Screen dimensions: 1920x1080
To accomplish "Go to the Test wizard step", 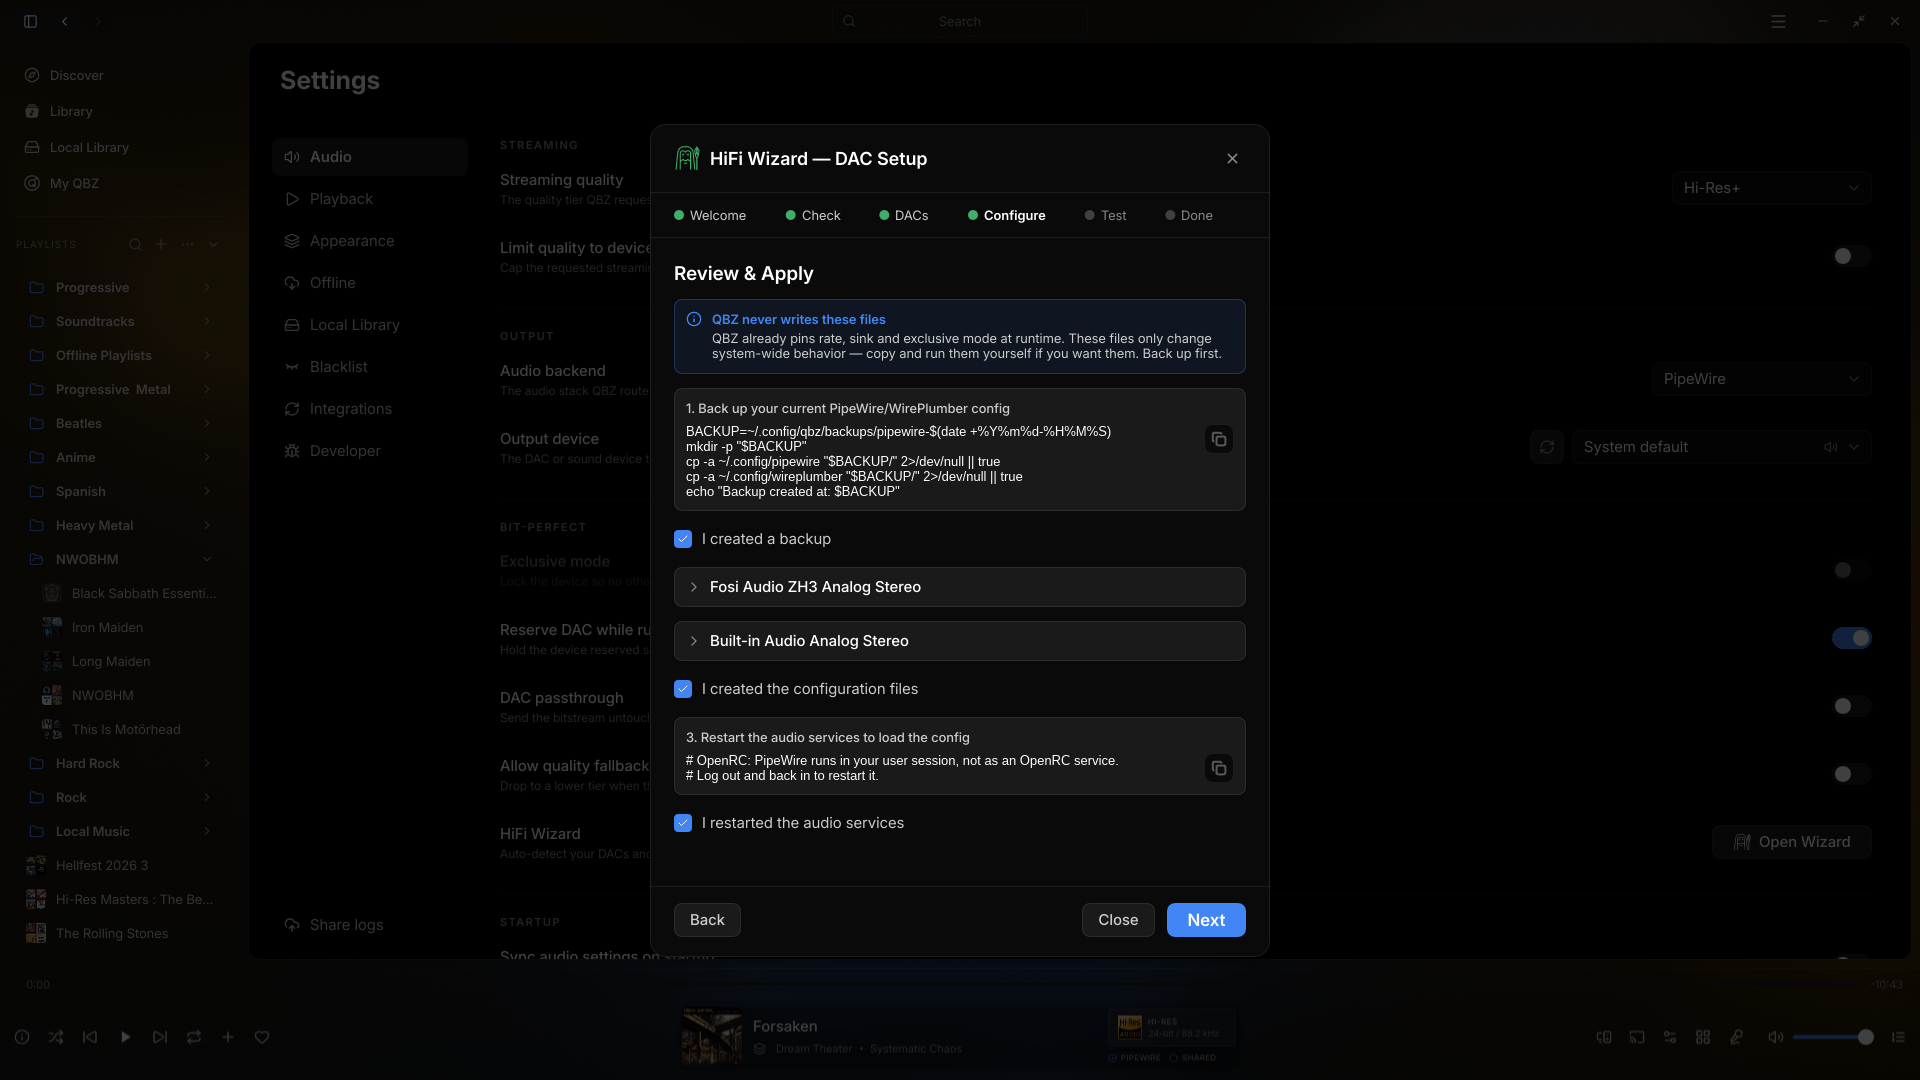I will pyautogui.click(x=1106, y=216).
